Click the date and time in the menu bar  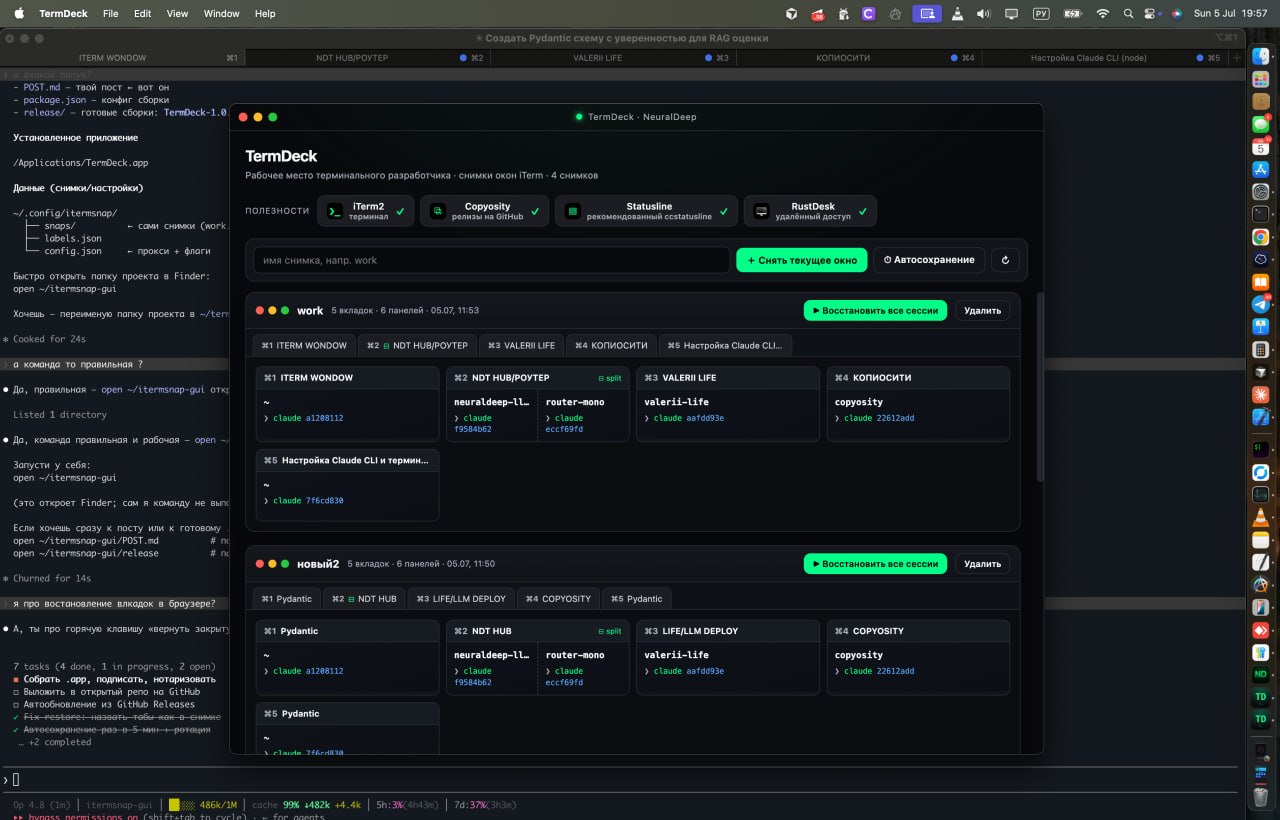(1230, 14)
